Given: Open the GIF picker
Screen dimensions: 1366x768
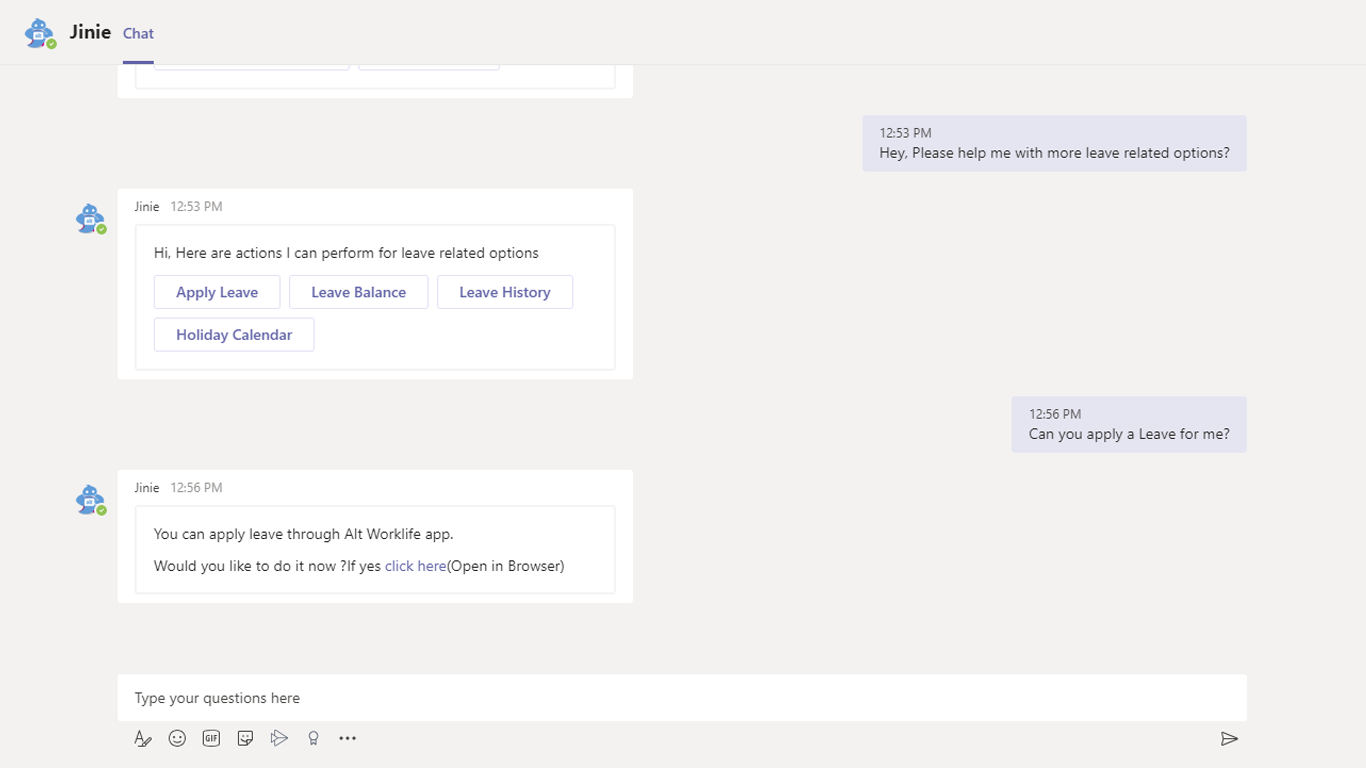Looking at the screenshot, I should 211,739.
